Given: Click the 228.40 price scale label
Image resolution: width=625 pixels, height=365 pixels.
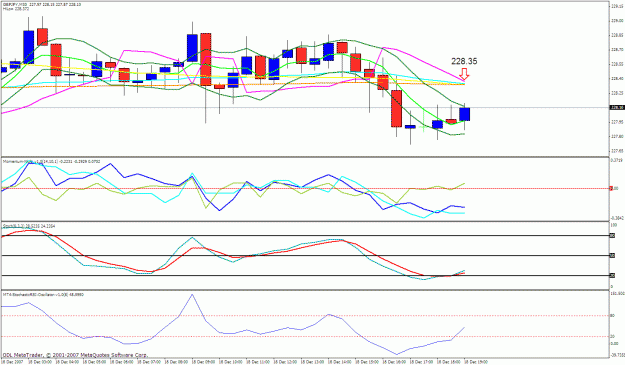Looking at the screenshot, I should click(617, 78).
